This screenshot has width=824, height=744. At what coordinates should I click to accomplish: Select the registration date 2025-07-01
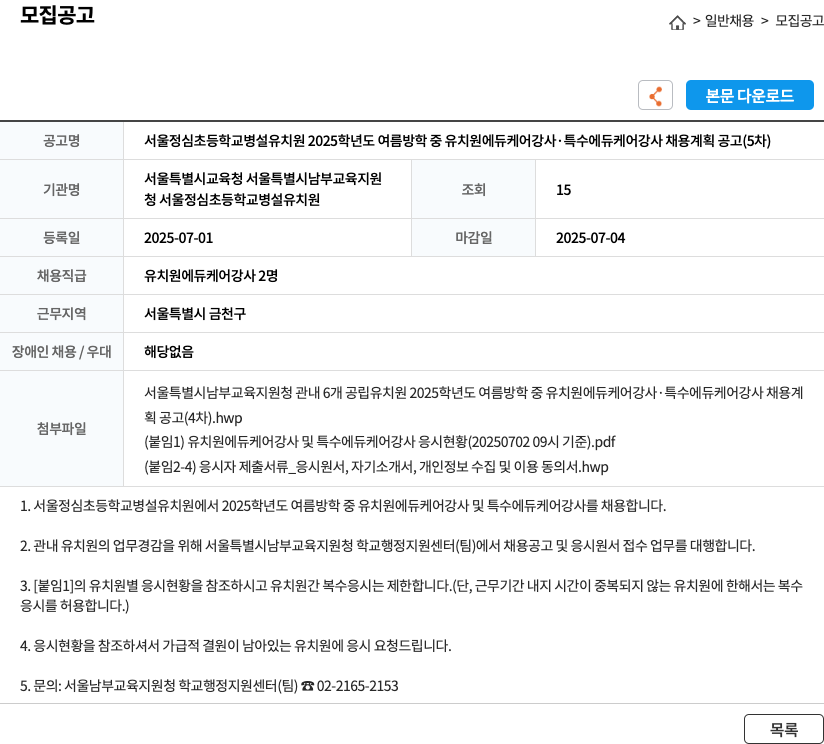pyautogui.click(x=179, y=238)
